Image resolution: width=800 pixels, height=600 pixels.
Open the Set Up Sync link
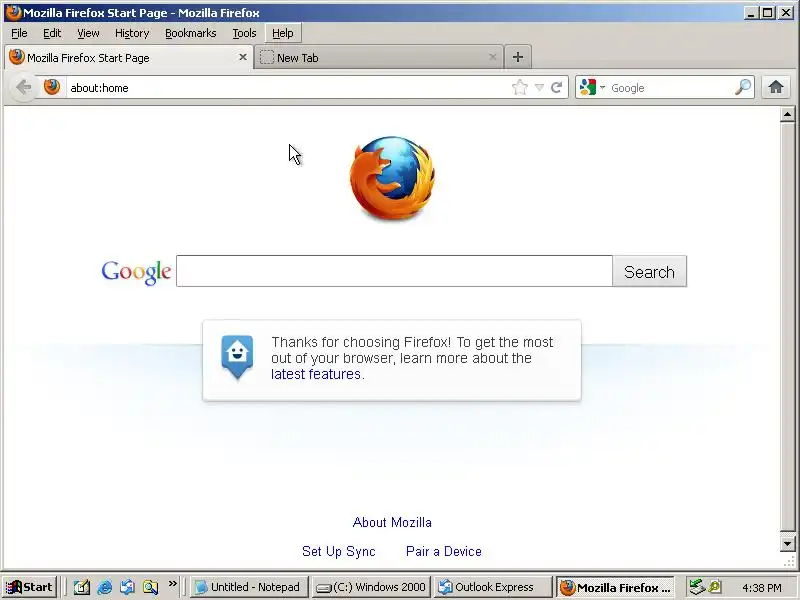click(339, 551)
